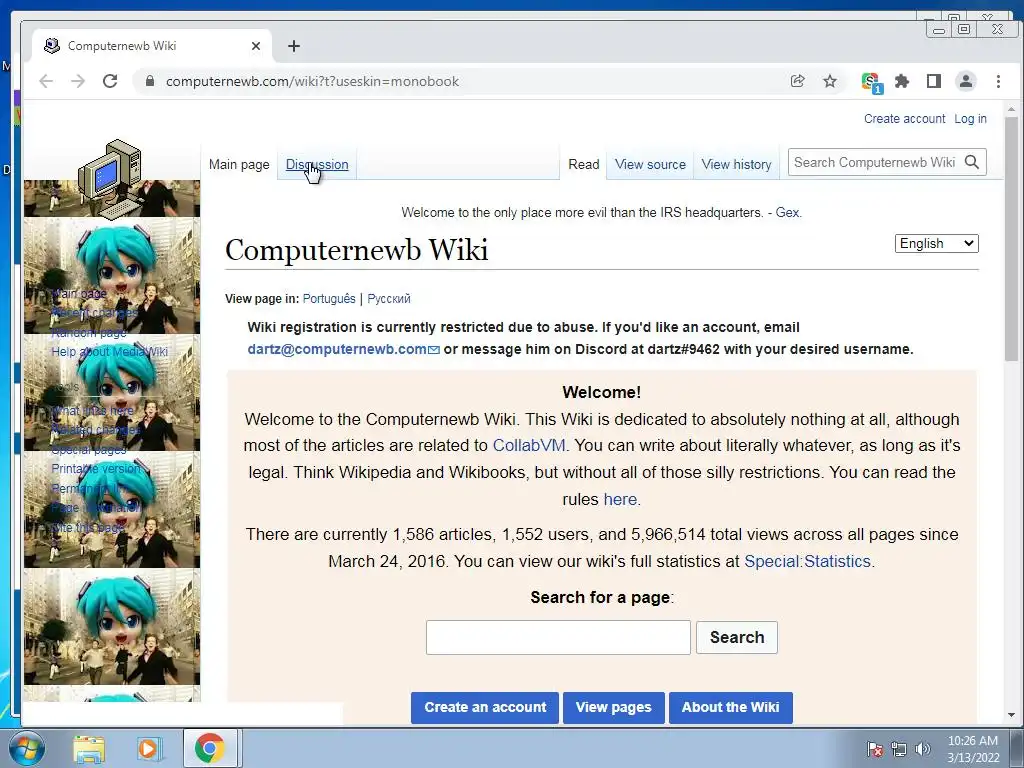This screenshot has height=768, width=1024.
Task: Open the Chrome three-dot menu
Action: point(998,81)
